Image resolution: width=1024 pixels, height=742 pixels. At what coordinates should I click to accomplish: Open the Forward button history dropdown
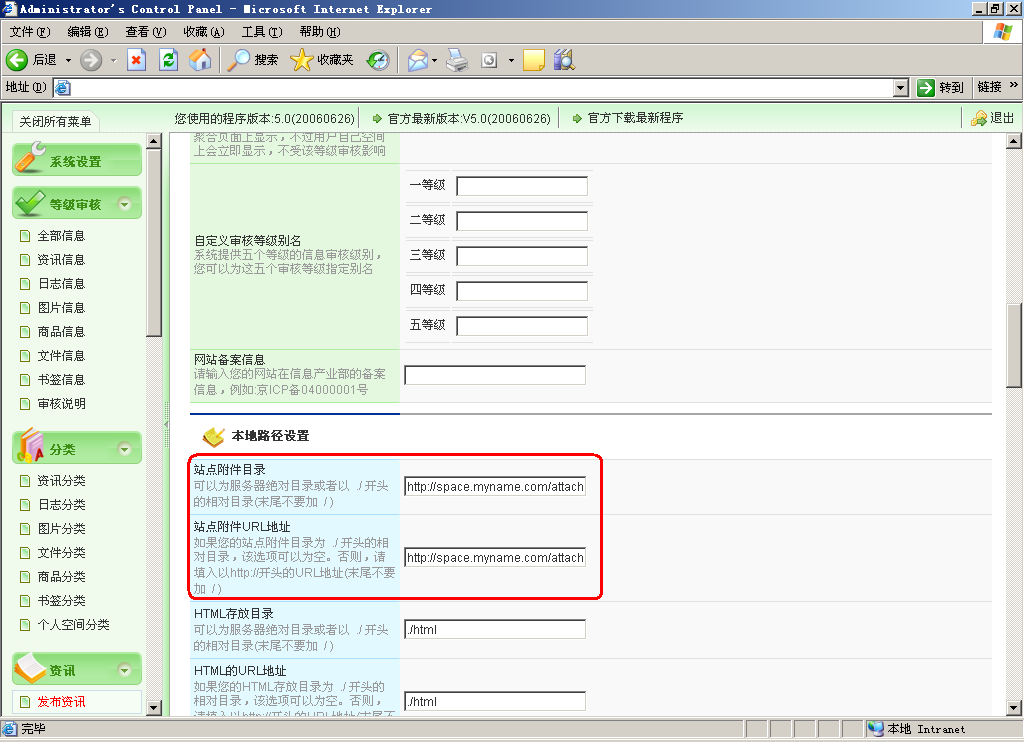pos(113,61)
